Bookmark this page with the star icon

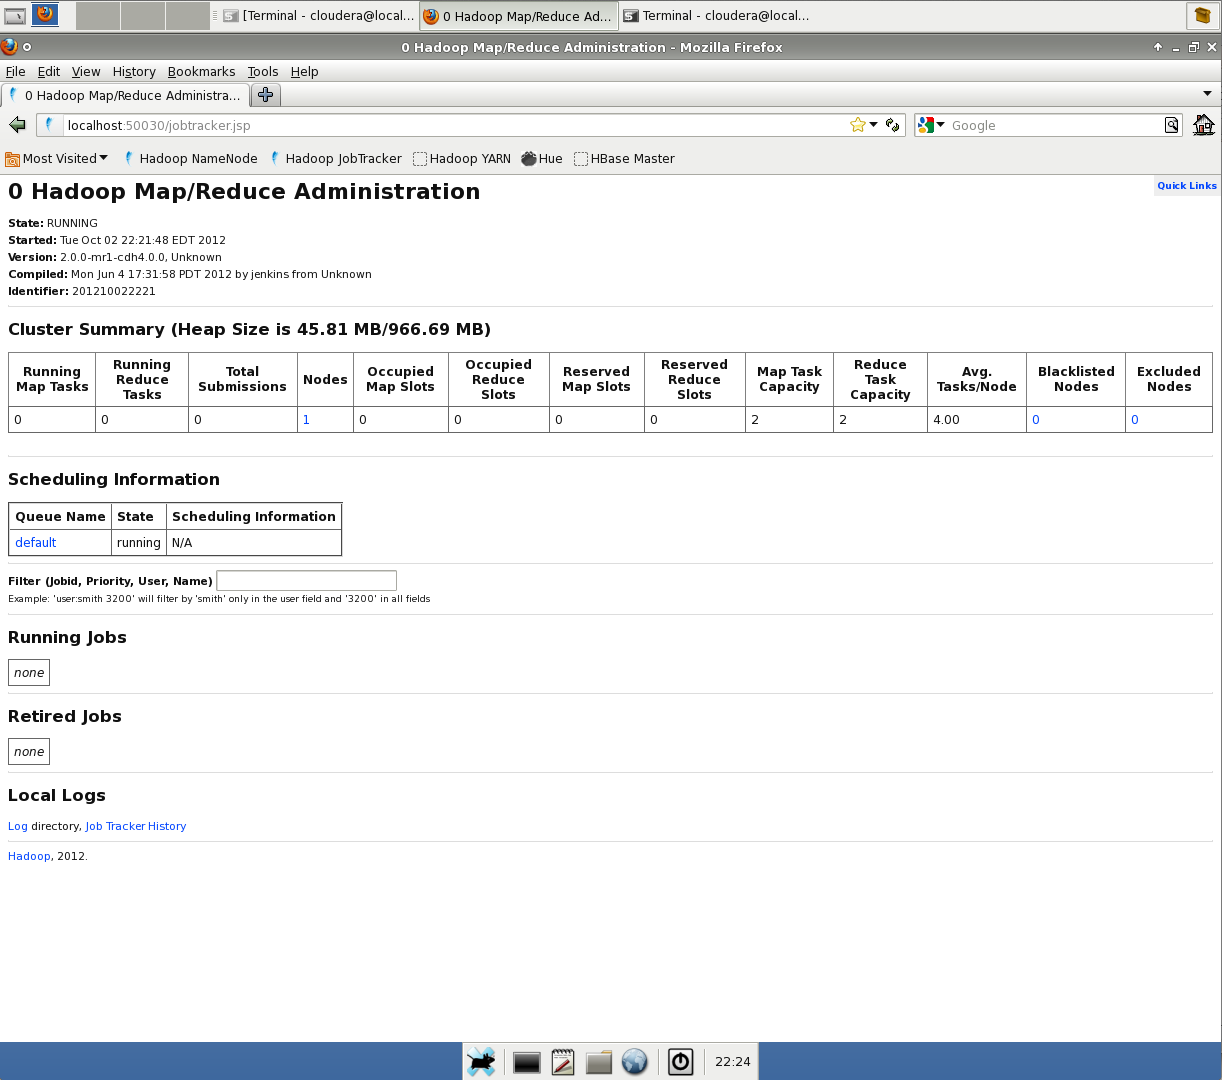(857, 125)
